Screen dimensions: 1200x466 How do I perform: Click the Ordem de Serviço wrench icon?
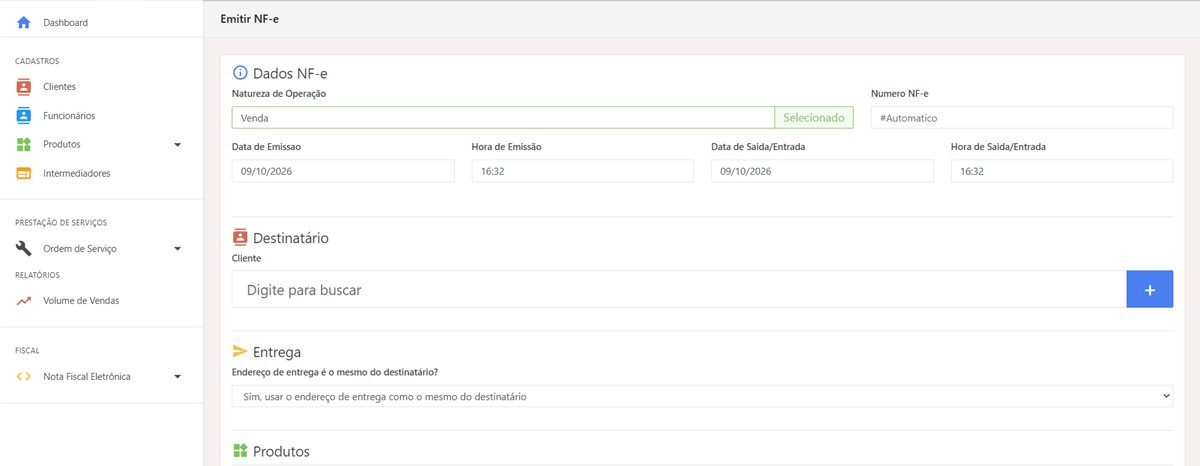(24, 248)
